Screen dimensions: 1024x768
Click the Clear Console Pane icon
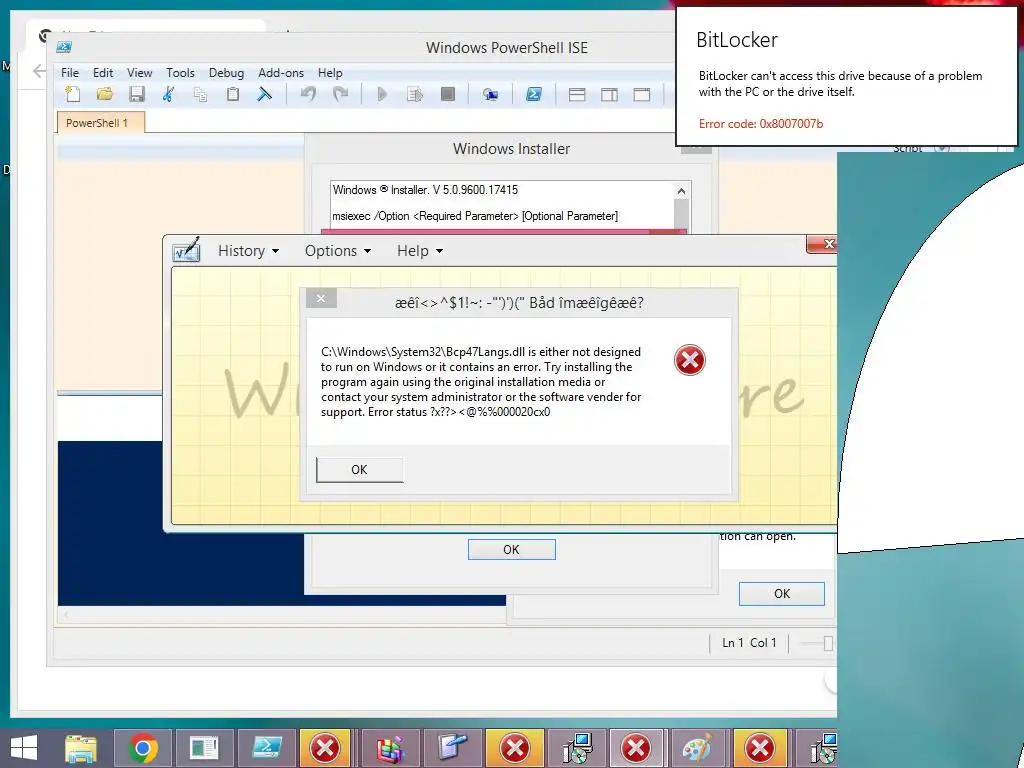pyautogui.click(x=264, y=95)
